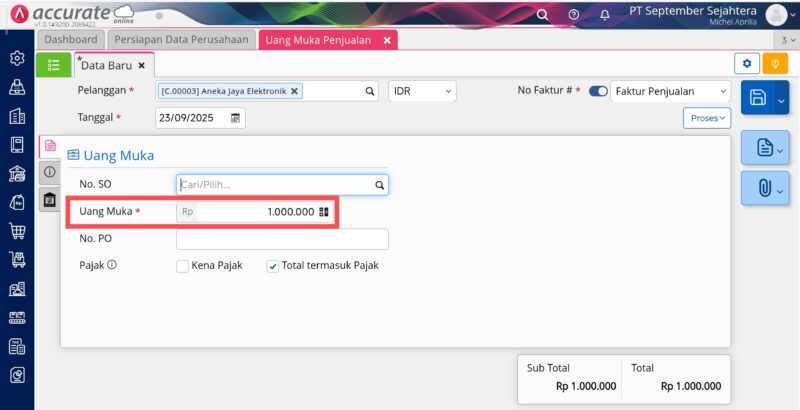Viewport: 800px width, 410px height.
Task: Open the calendar picker for Tanggal
Action: click(235, 118)
